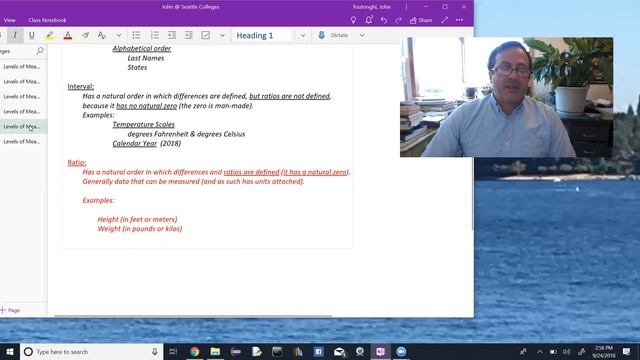Image resolution: width=640 pixels, height=360 pixels.
Task: Open the styles dropdown arrow
Action: [x=303, y=36]
